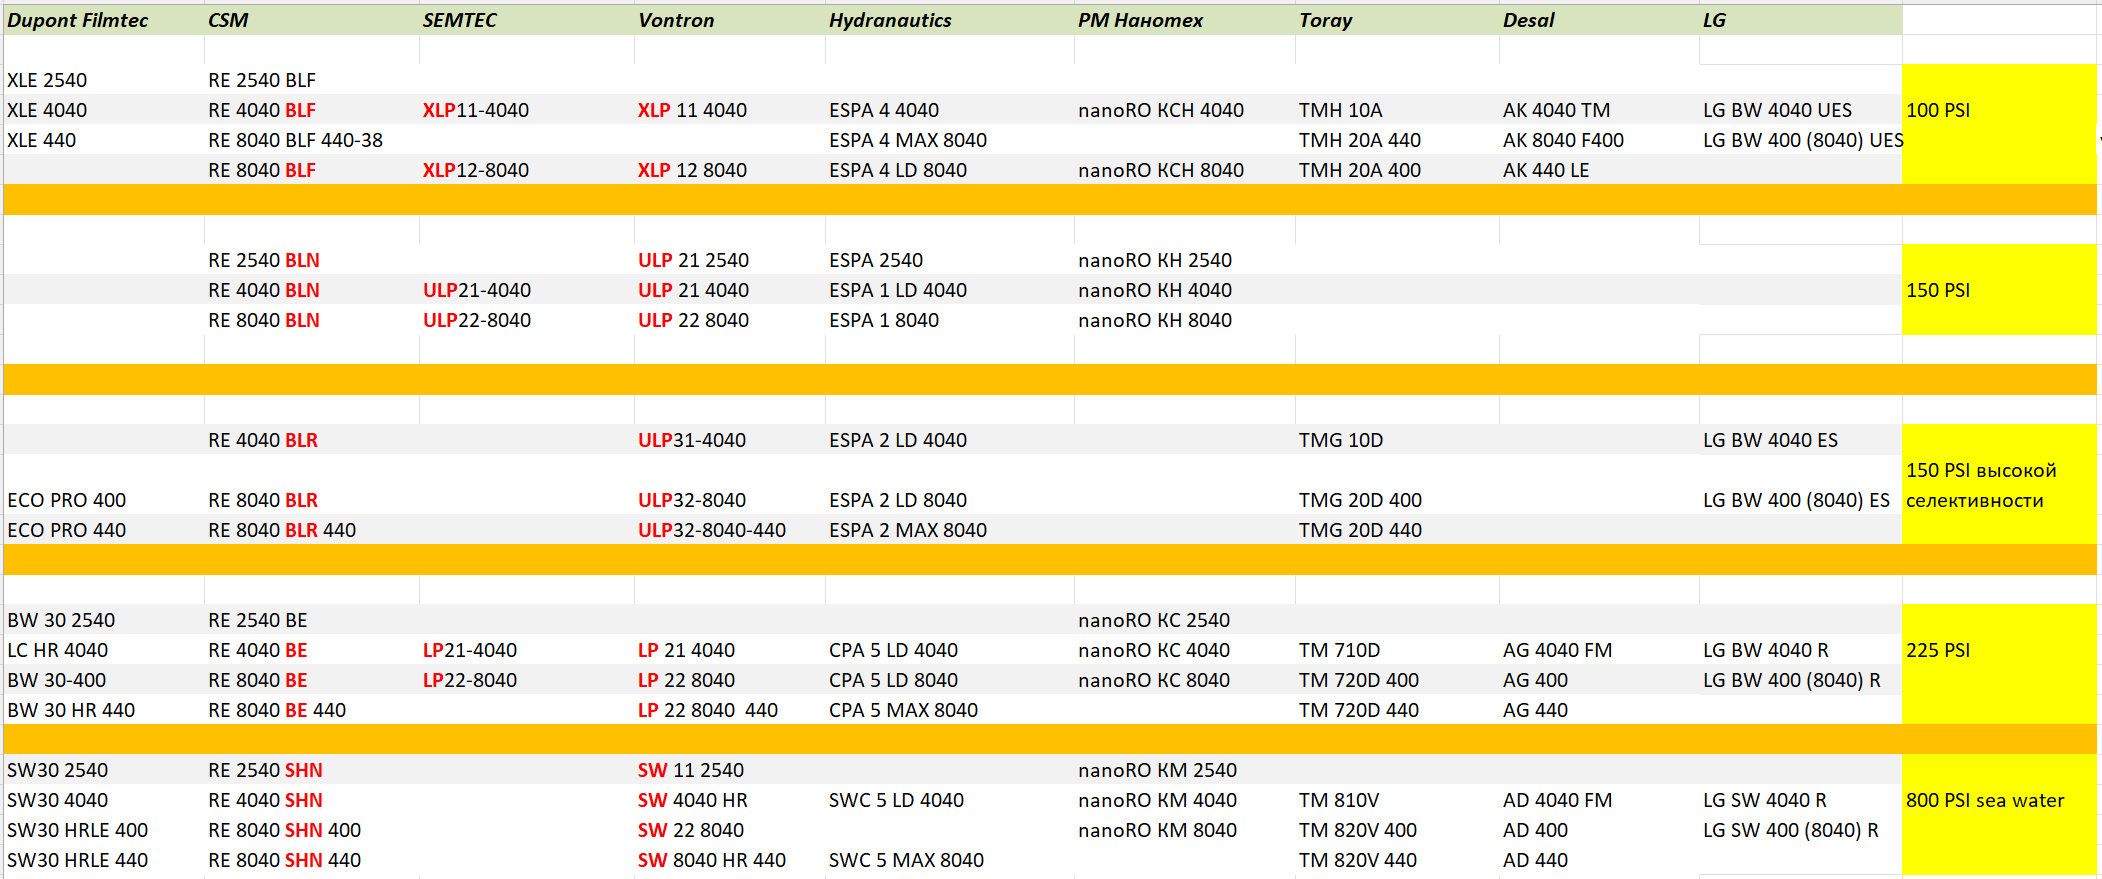Select the Dupont Filmtec header cell
Screen dimensions: 2102x879
[78, 20]
